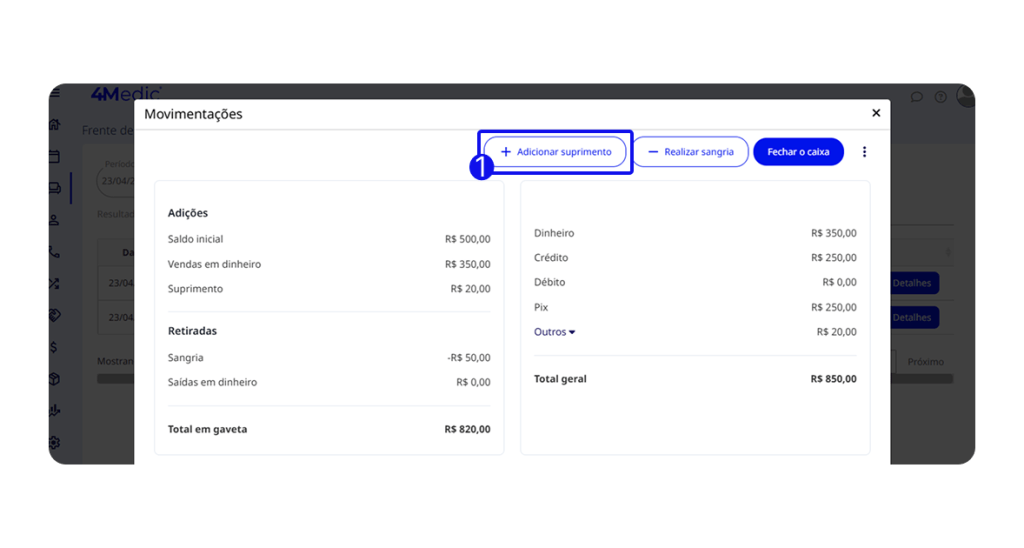Click the tag label icon in the sidebar
Viewport: 1024px width, 548px height.
tap(54, 315)
